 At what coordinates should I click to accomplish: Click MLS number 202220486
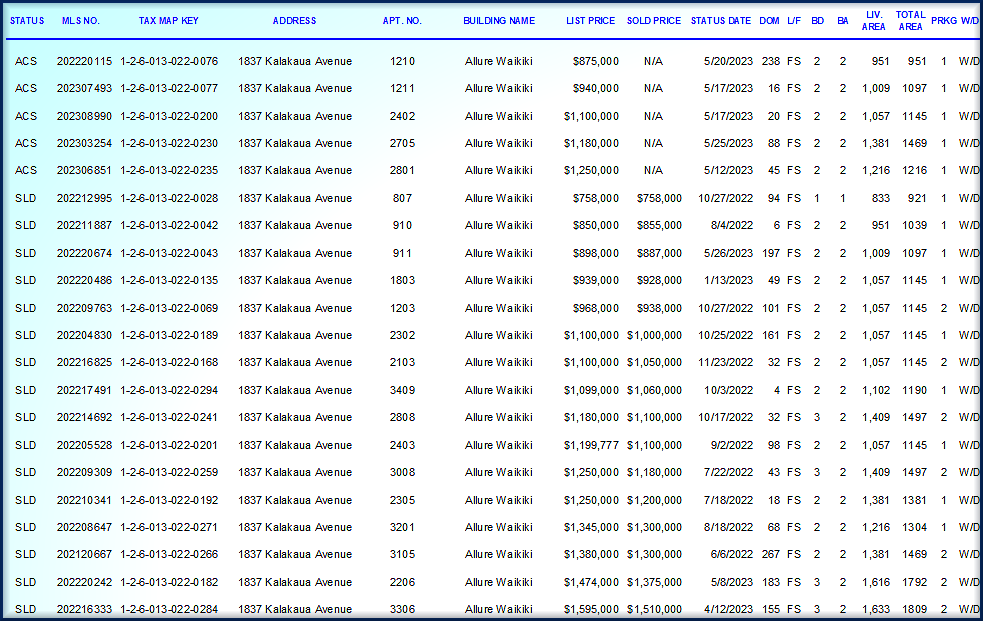84,281
